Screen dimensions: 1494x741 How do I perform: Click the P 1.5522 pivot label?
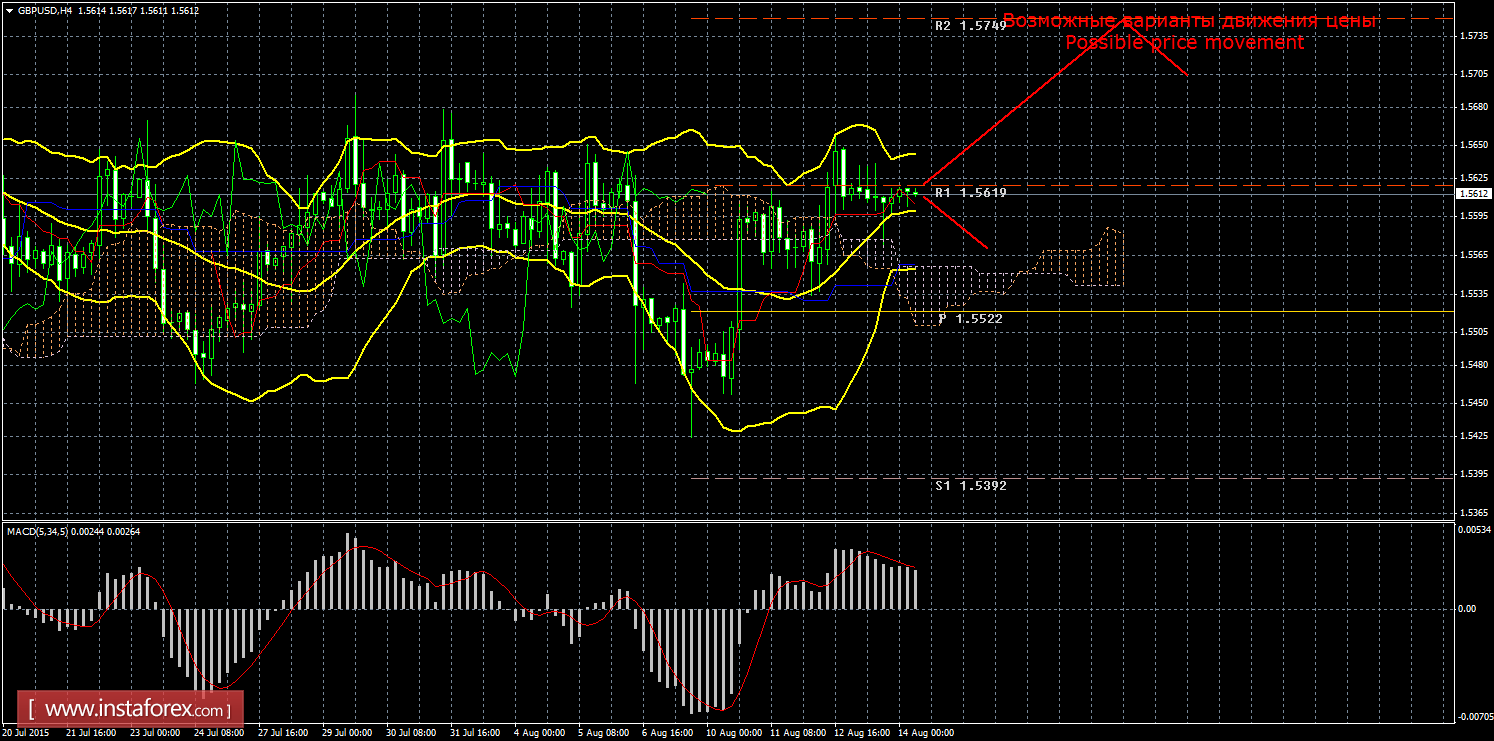[x=971, y=318]
